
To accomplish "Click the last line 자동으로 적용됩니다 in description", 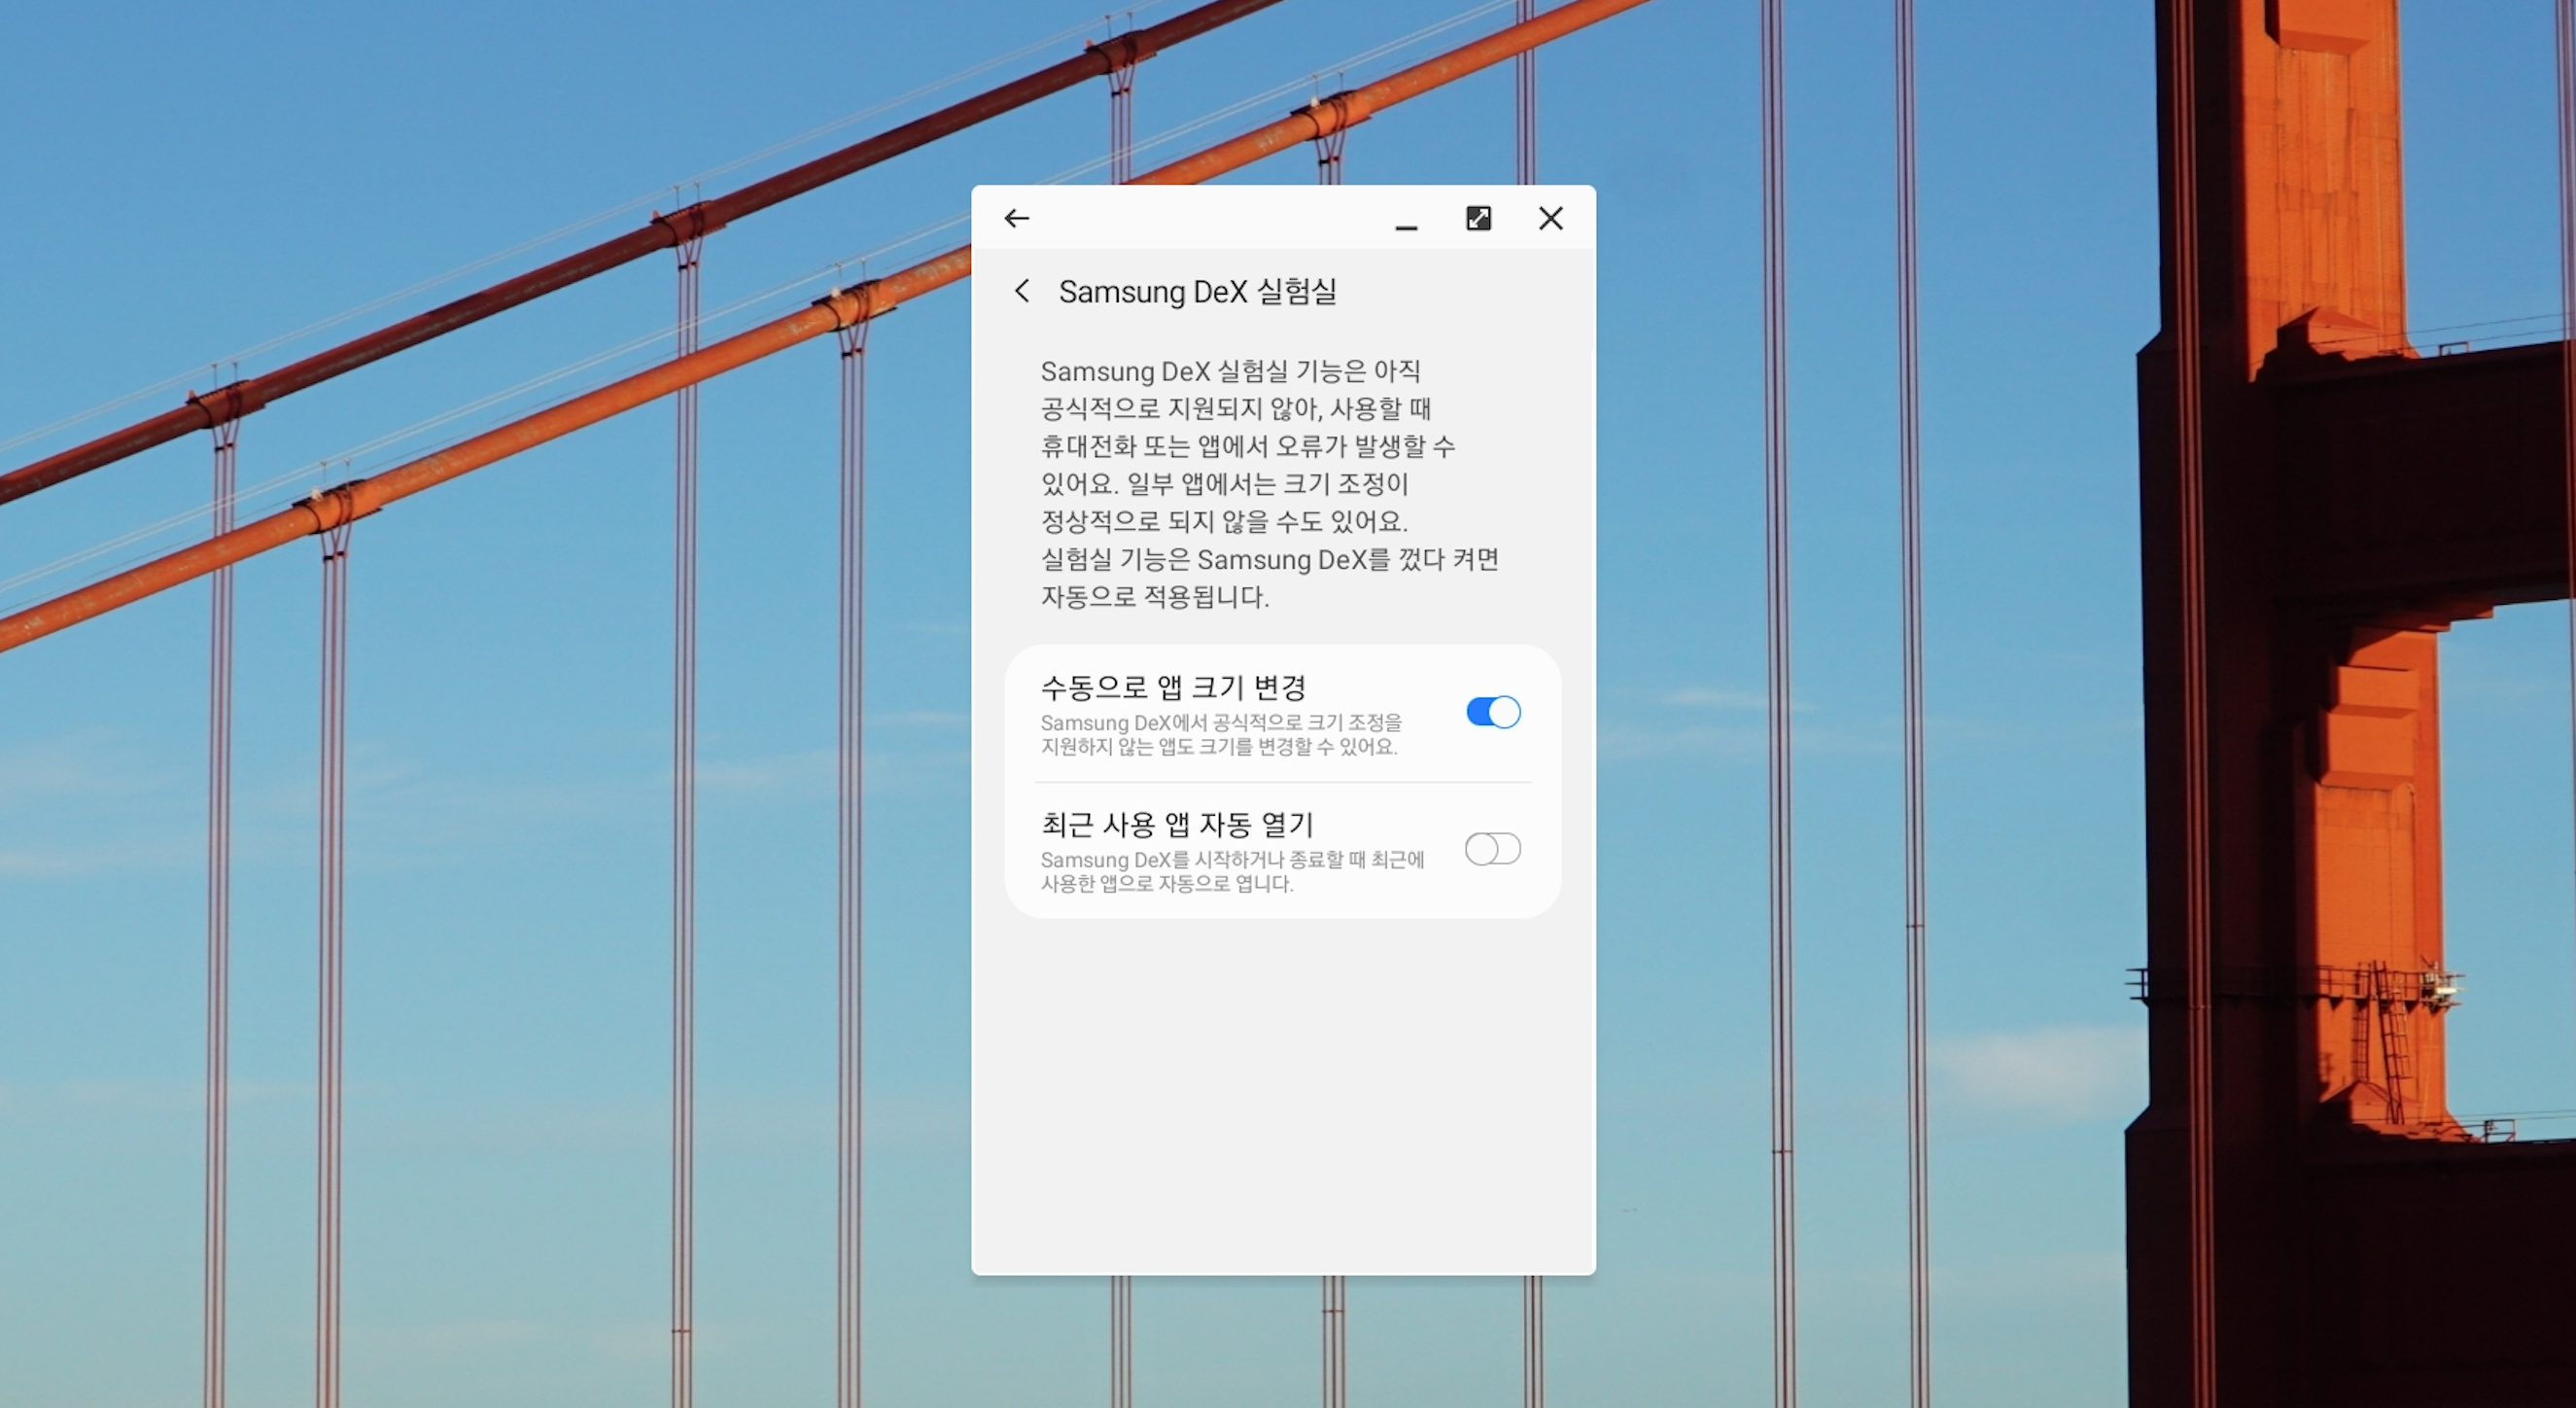I will coord(1155,597).
